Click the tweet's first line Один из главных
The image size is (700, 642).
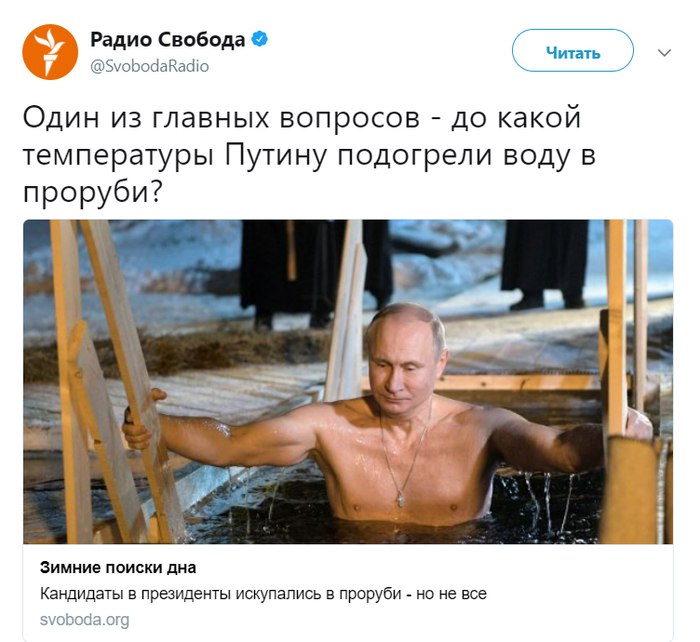302,117
